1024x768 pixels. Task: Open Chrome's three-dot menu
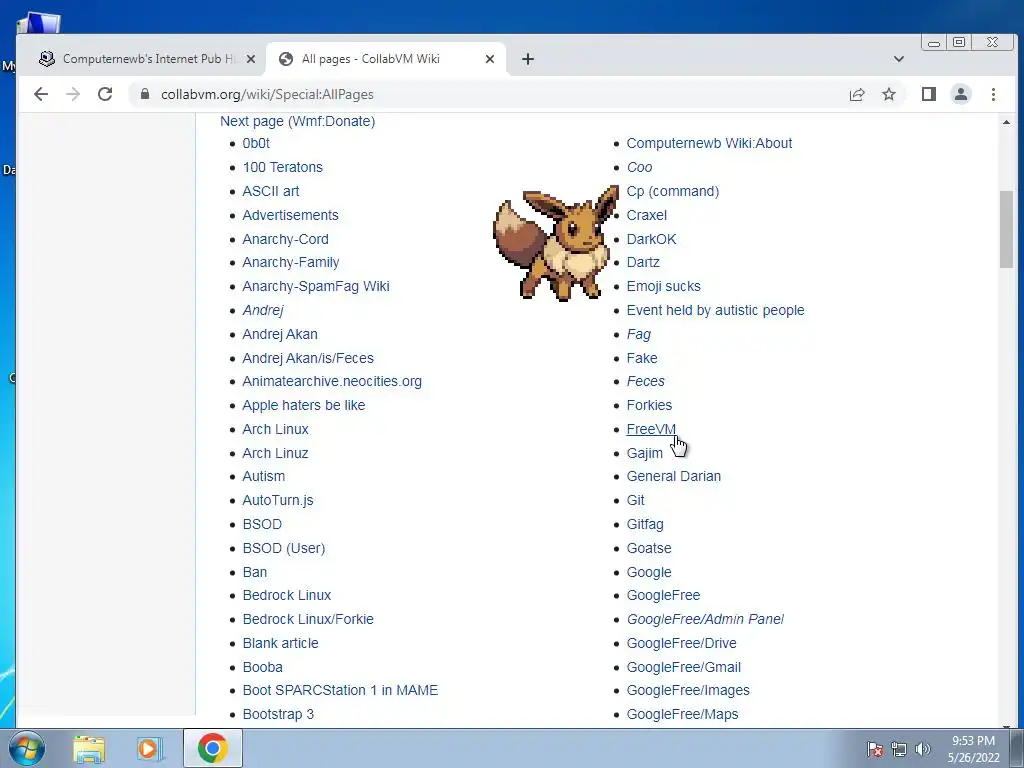click(993, 94)
